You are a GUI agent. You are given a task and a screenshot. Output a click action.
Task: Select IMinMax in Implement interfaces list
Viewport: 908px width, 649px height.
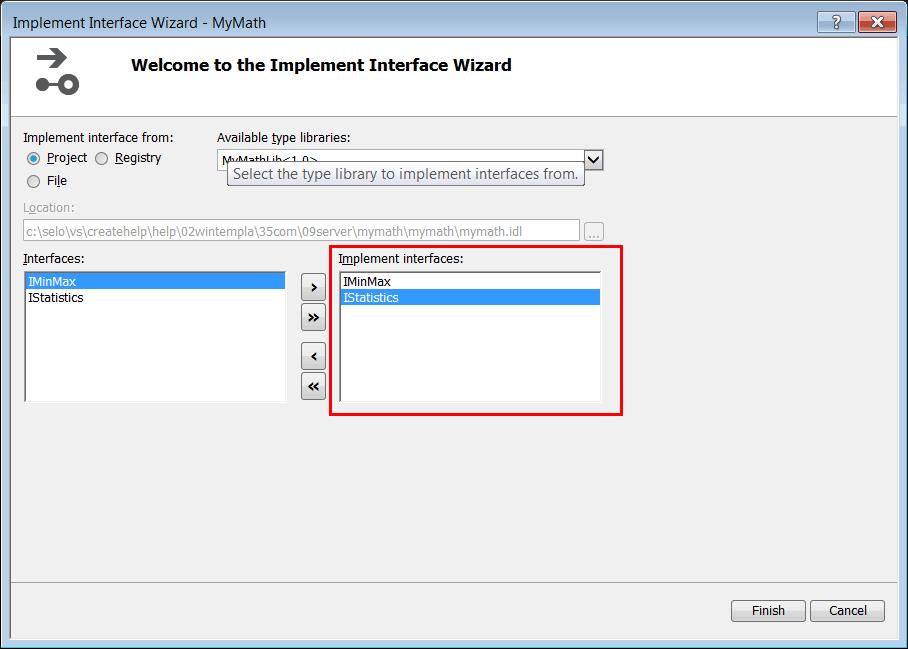(470, 281)
